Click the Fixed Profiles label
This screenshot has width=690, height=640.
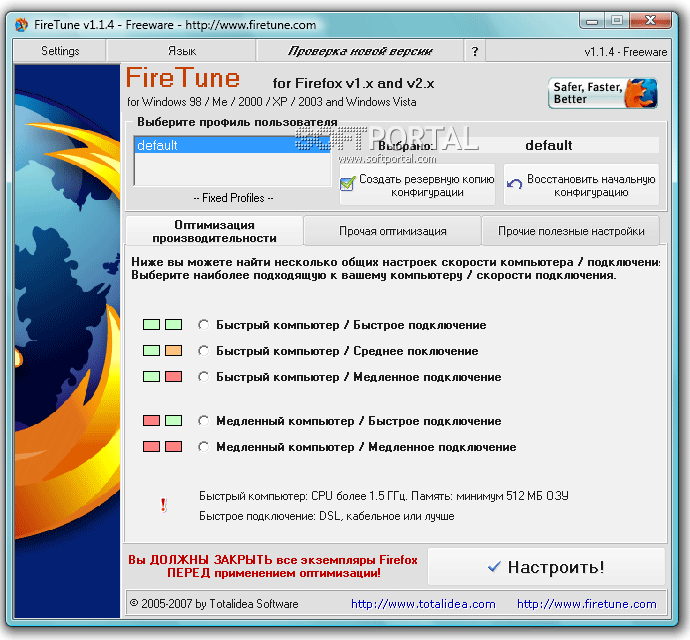(233, 198)
